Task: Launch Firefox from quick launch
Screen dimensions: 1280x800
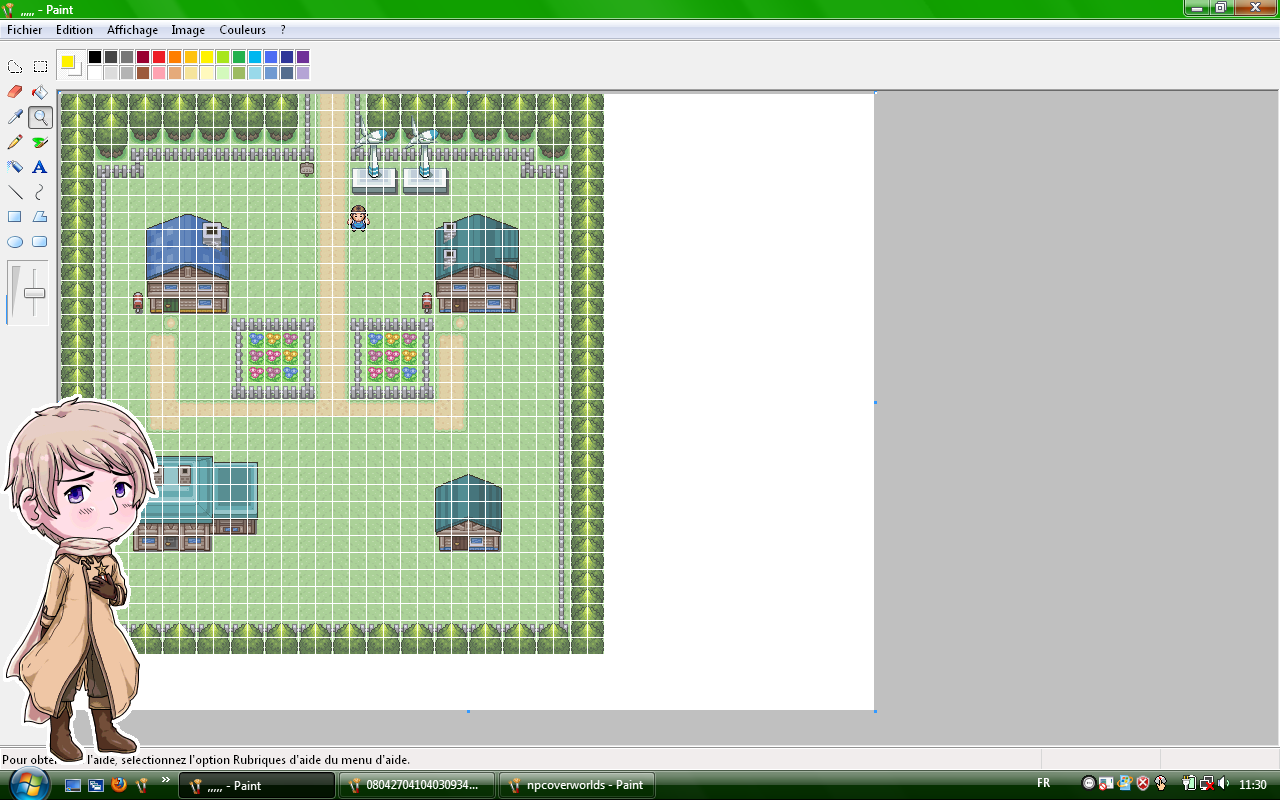Action: pos(119,785)
